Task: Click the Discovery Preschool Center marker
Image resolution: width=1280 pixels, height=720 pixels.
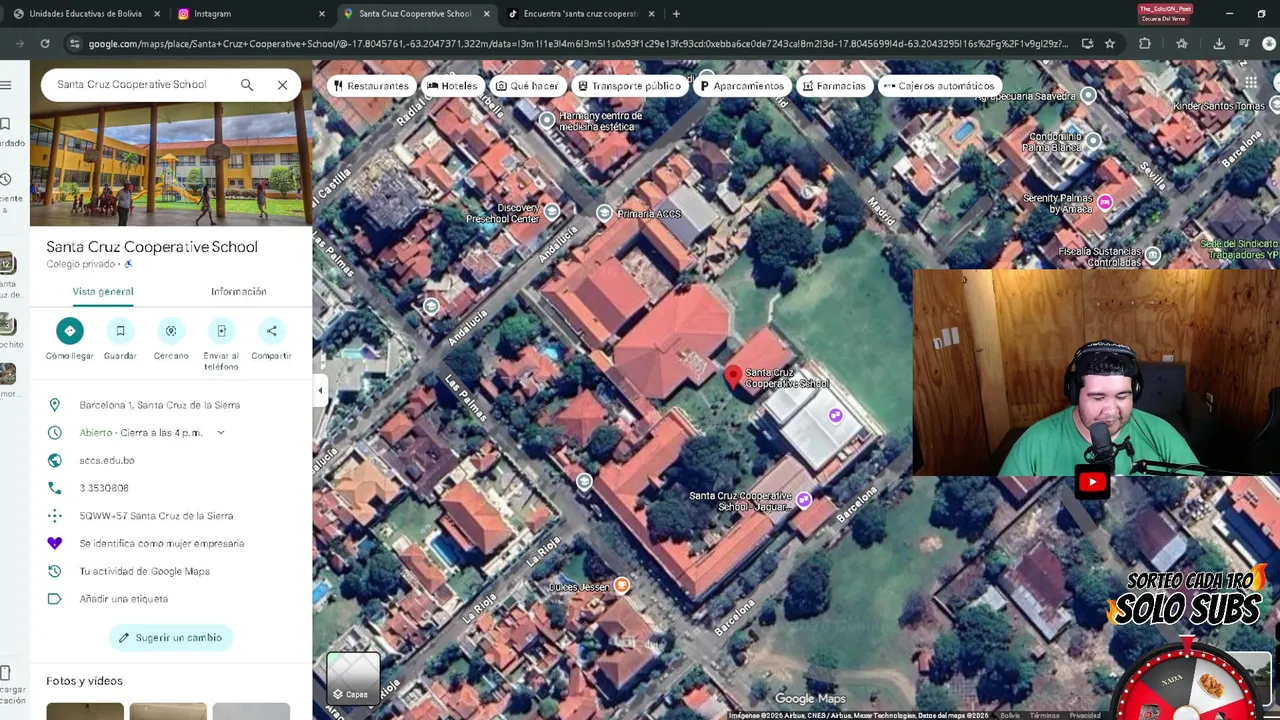Action: point(552,211)
